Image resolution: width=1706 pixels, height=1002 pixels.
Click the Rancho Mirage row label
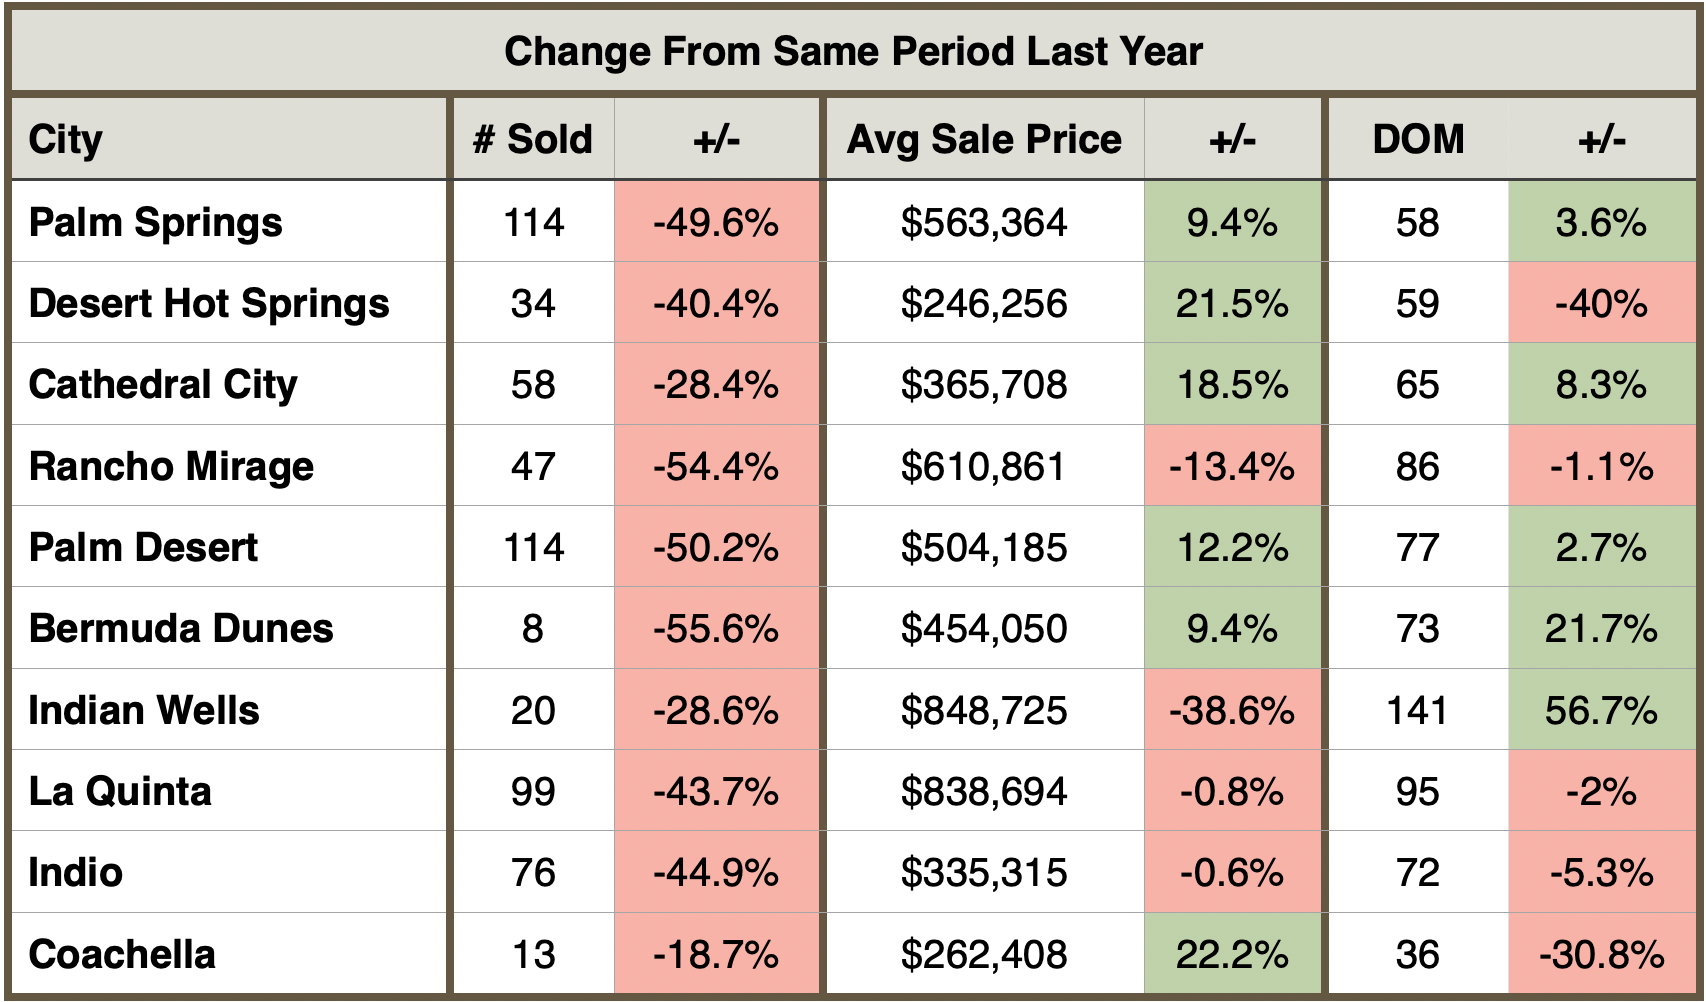click(x=171, y=467)
